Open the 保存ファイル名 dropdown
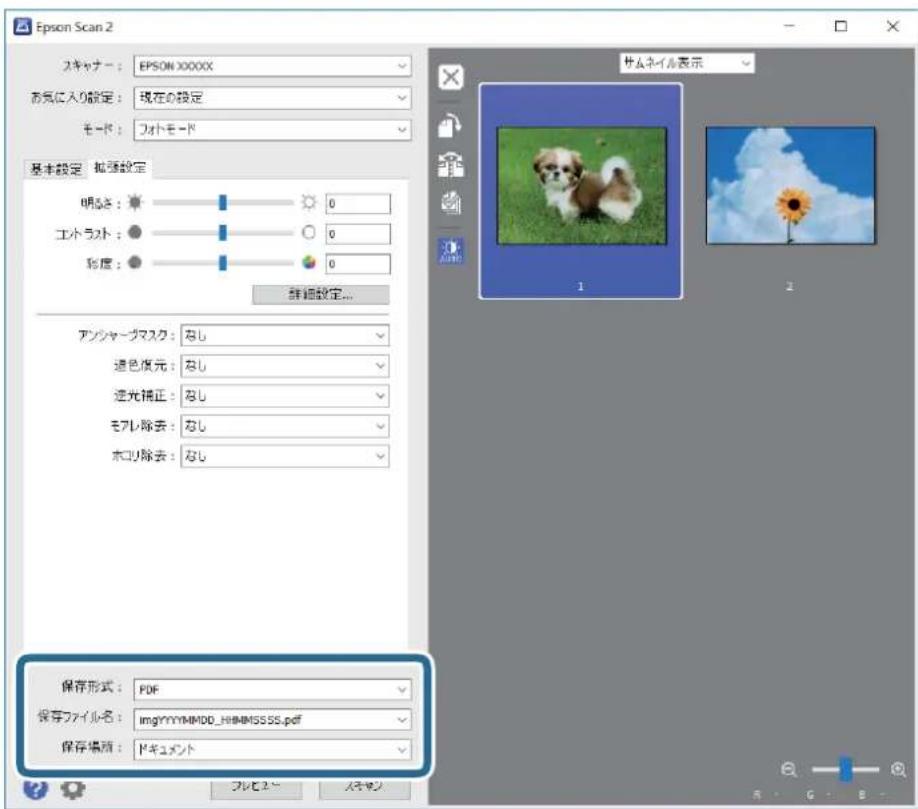 272,719
